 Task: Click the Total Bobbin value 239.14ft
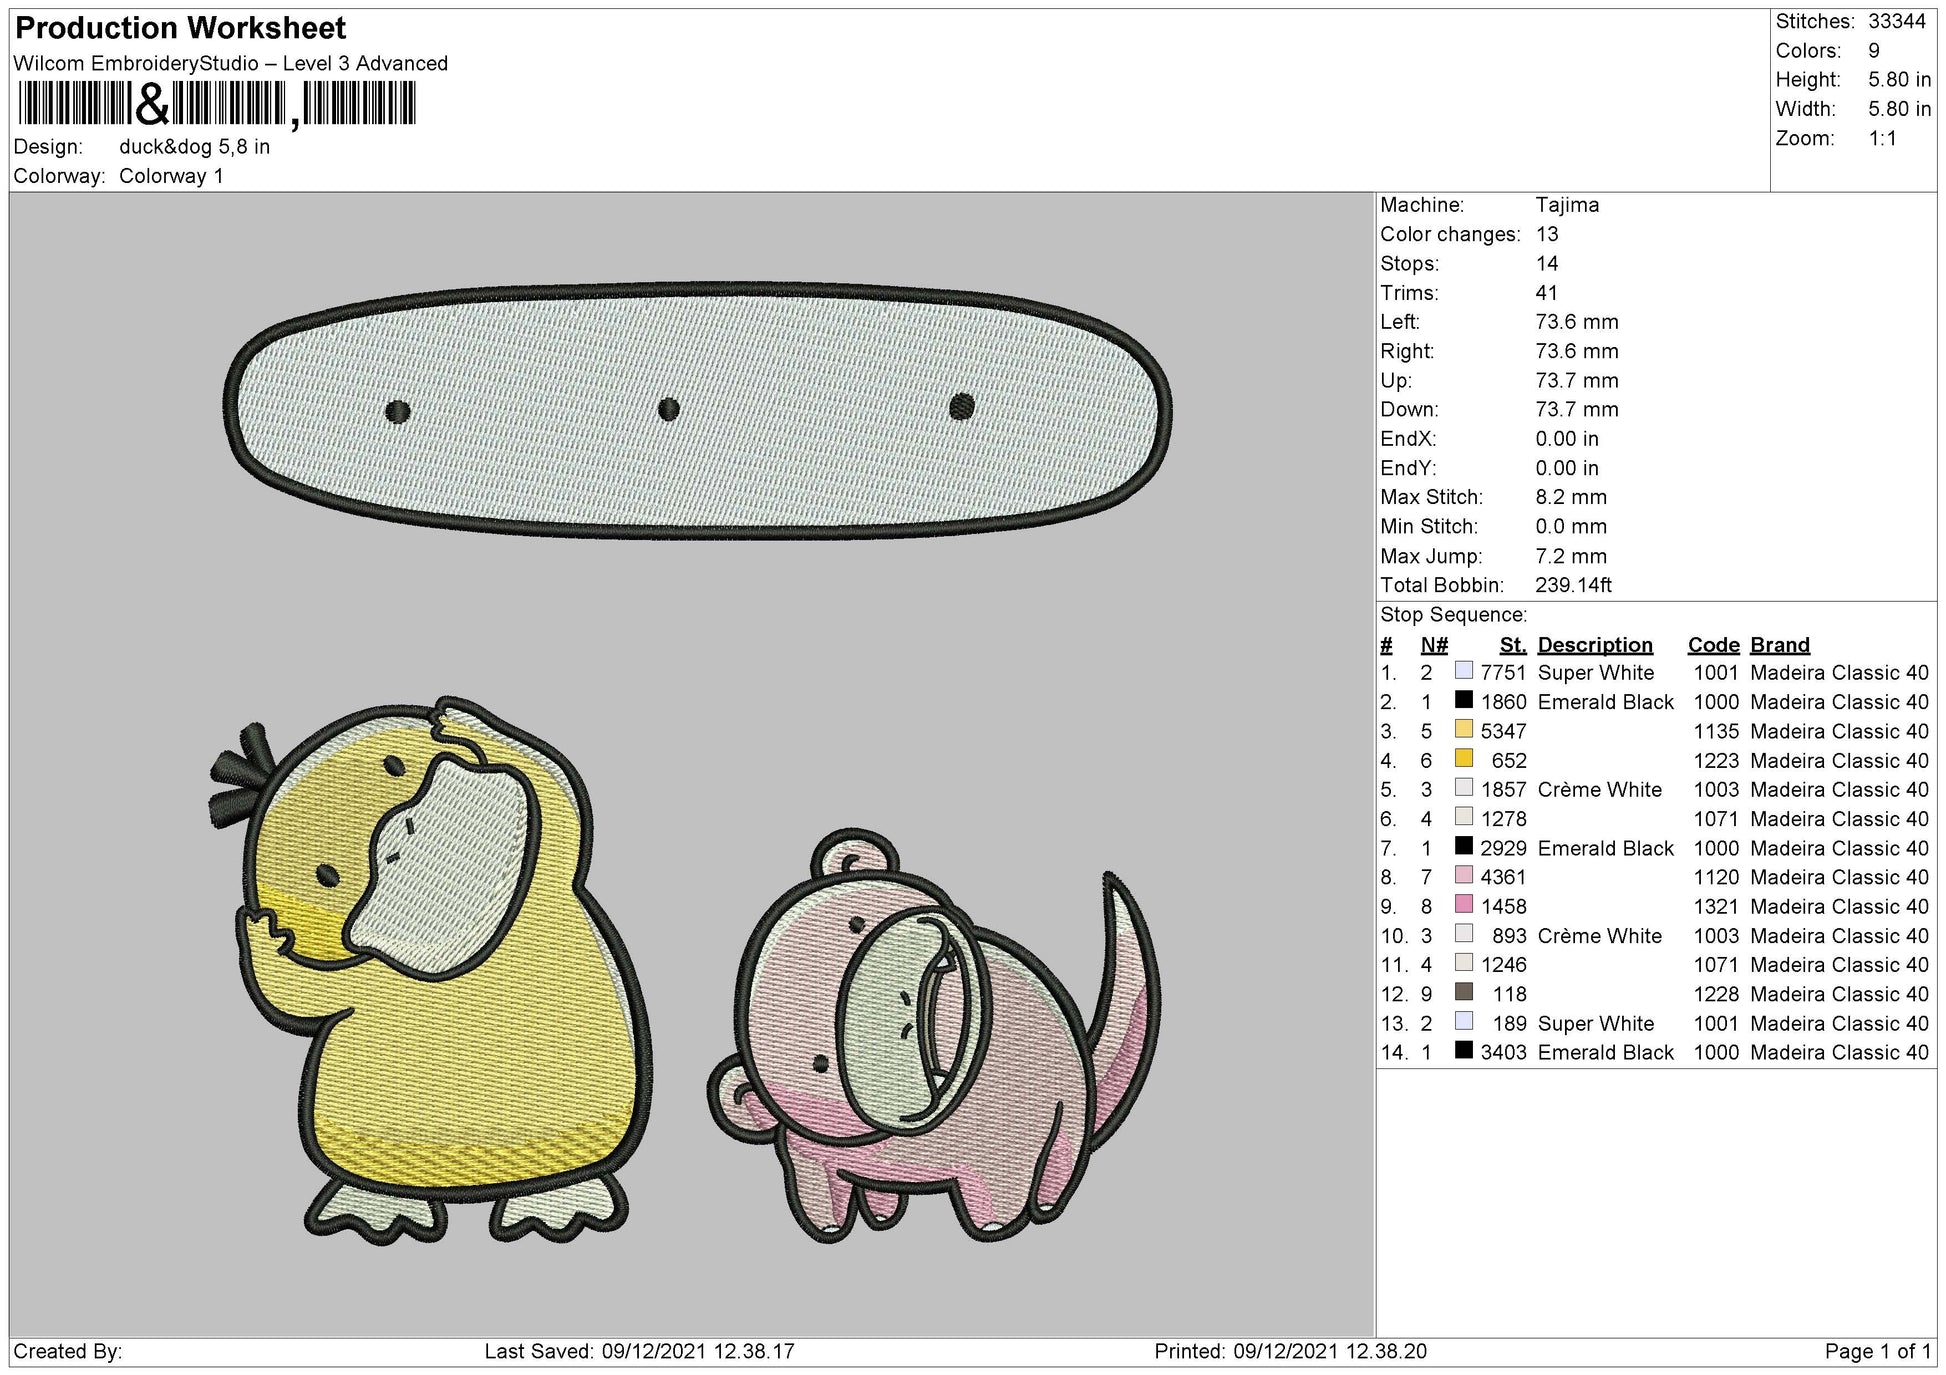click(x=1574, y=585)
